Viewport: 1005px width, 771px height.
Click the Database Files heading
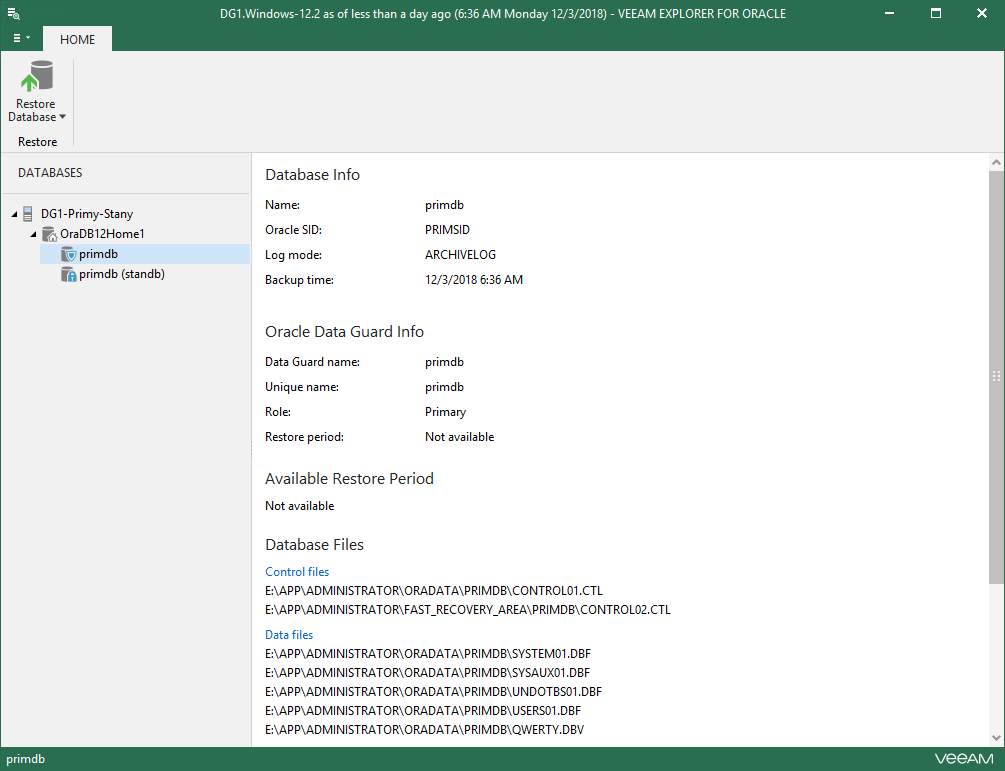coord(315,545)
